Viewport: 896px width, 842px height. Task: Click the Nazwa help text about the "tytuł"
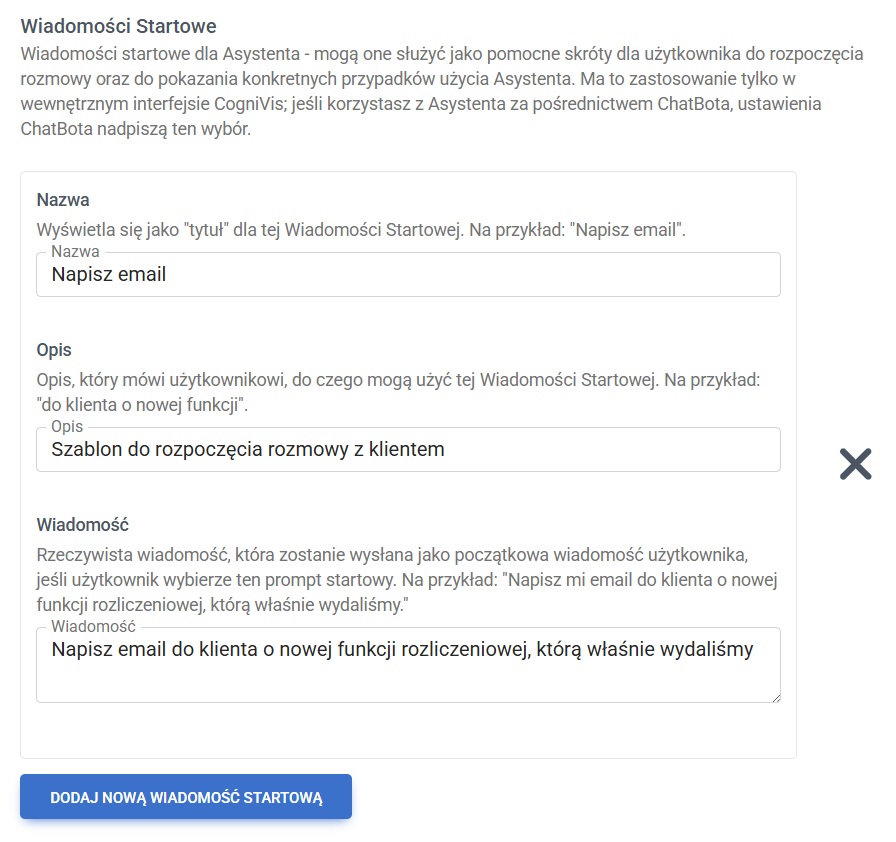[360, 229]
